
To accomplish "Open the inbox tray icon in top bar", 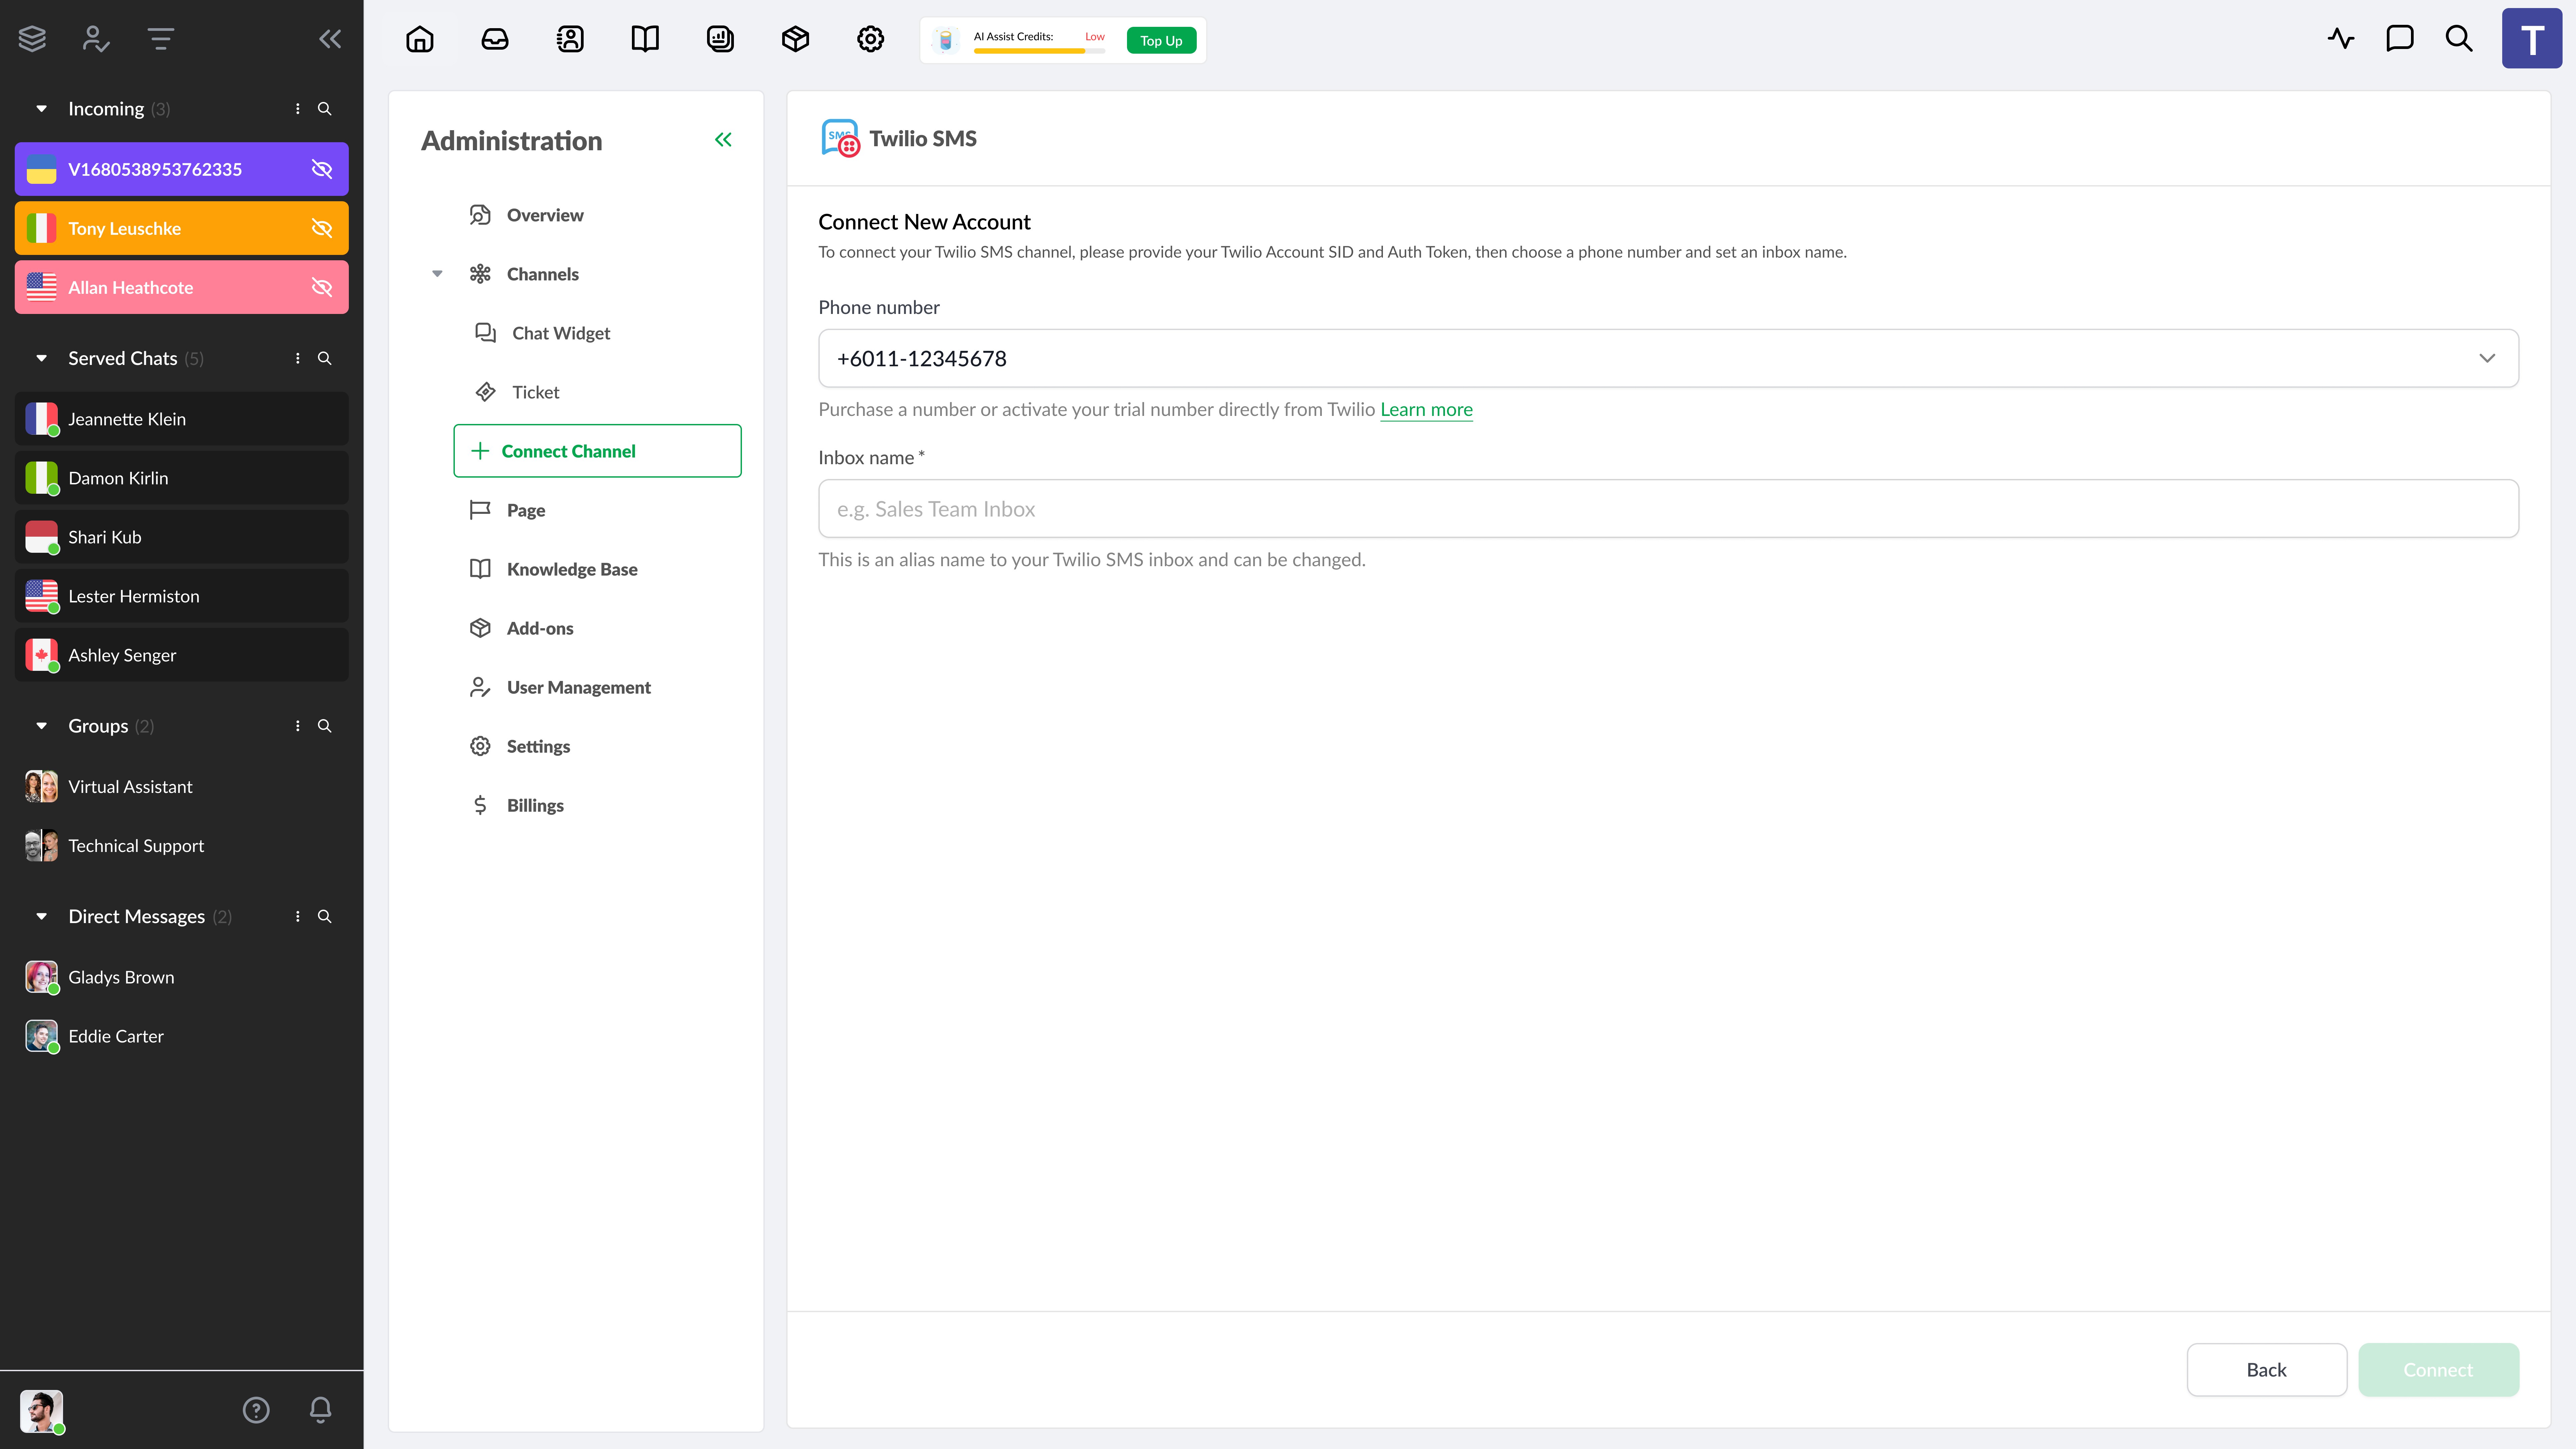I will click(495, 39).
